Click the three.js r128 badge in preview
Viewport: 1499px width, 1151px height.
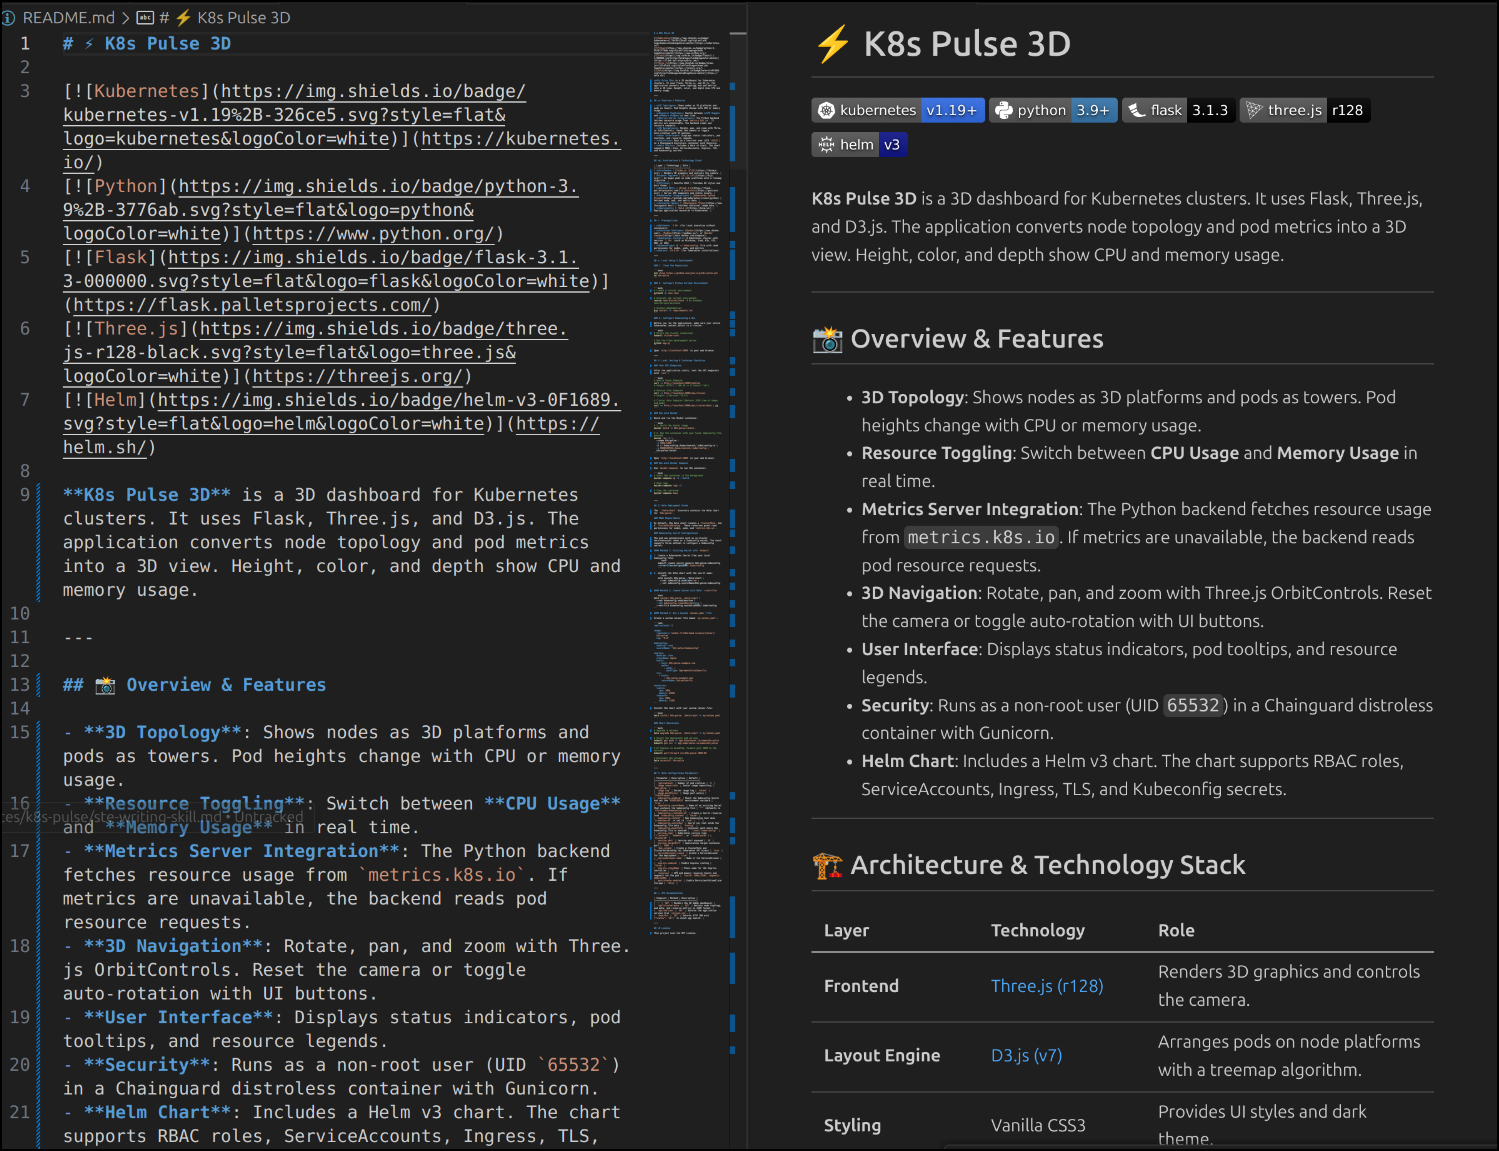click(x=1305, y=110)
